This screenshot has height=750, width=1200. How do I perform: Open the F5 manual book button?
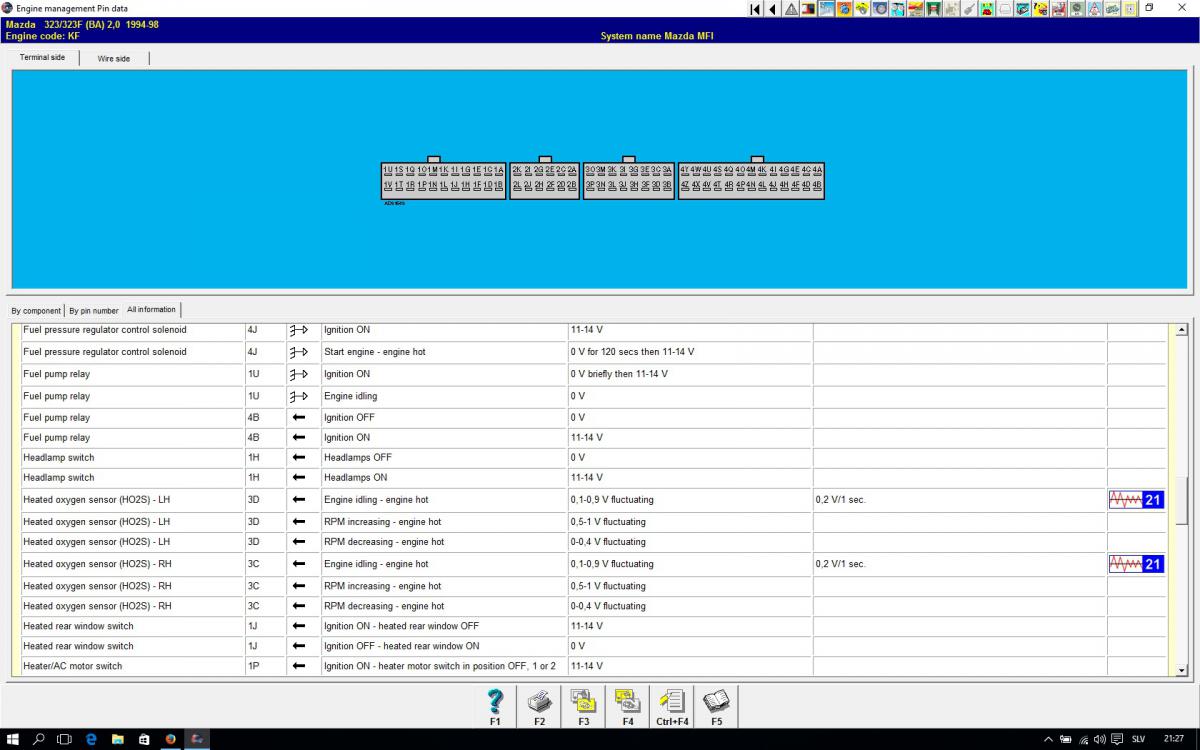pos(716,706)
